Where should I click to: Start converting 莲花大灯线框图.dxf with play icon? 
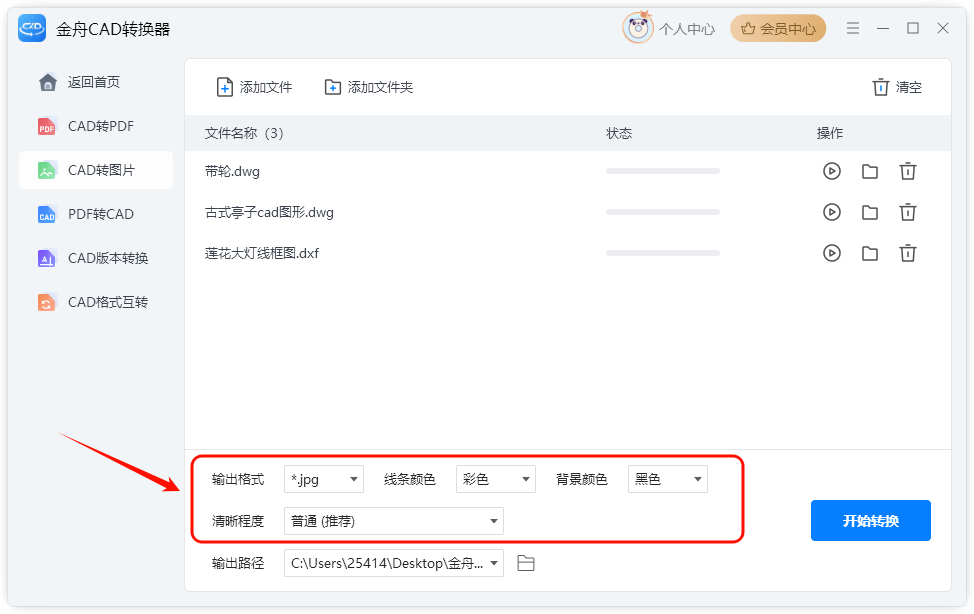832,253
